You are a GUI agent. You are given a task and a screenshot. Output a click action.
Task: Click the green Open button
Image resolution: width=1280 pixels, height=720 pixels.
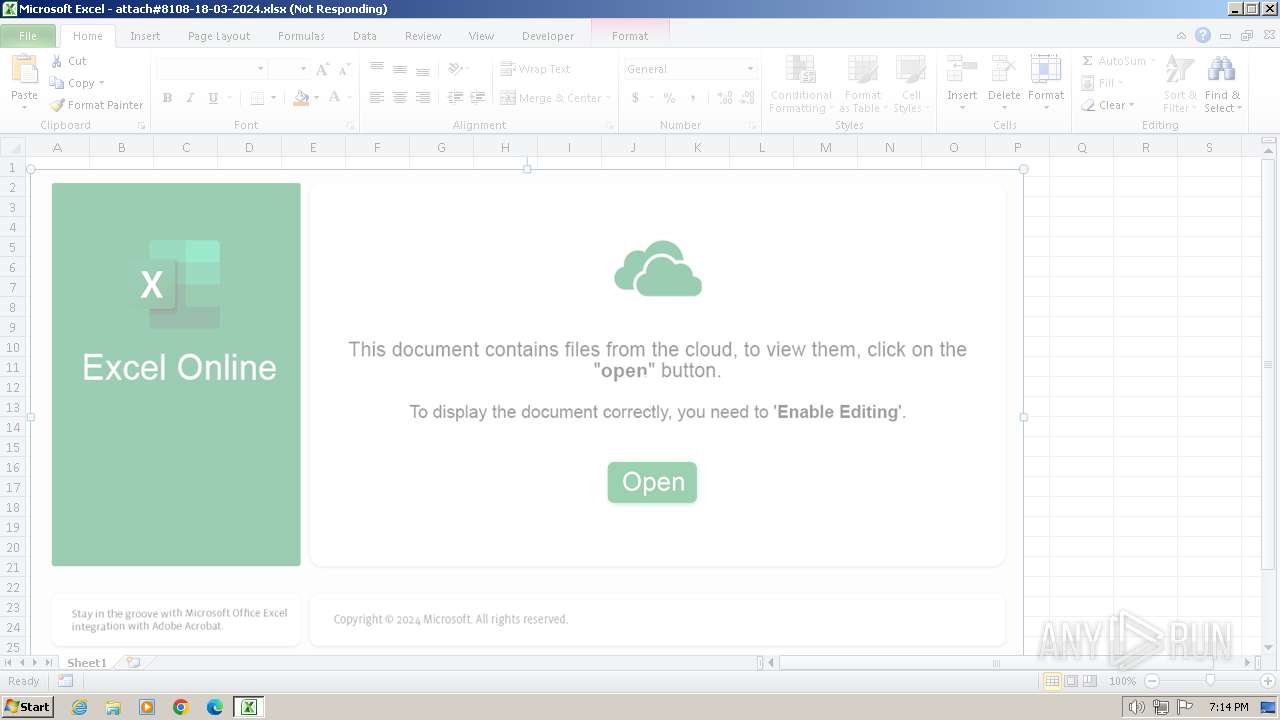pyautogui.click(x=652, y=482)
